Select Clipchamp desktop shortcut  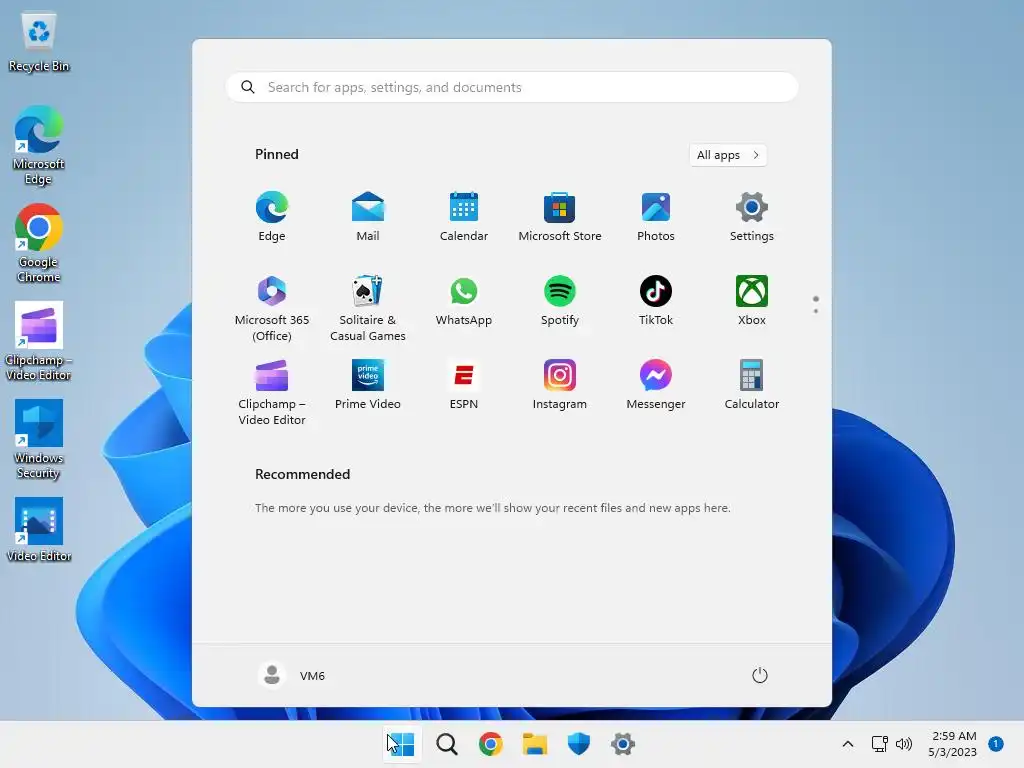tap(39, 341)
